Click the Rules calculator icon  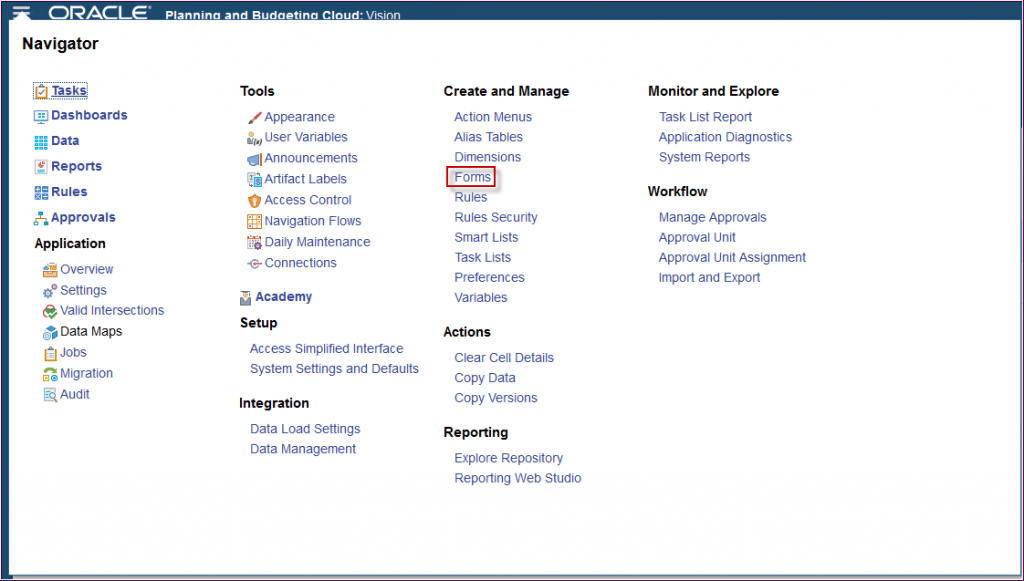(x=41, y=193)
